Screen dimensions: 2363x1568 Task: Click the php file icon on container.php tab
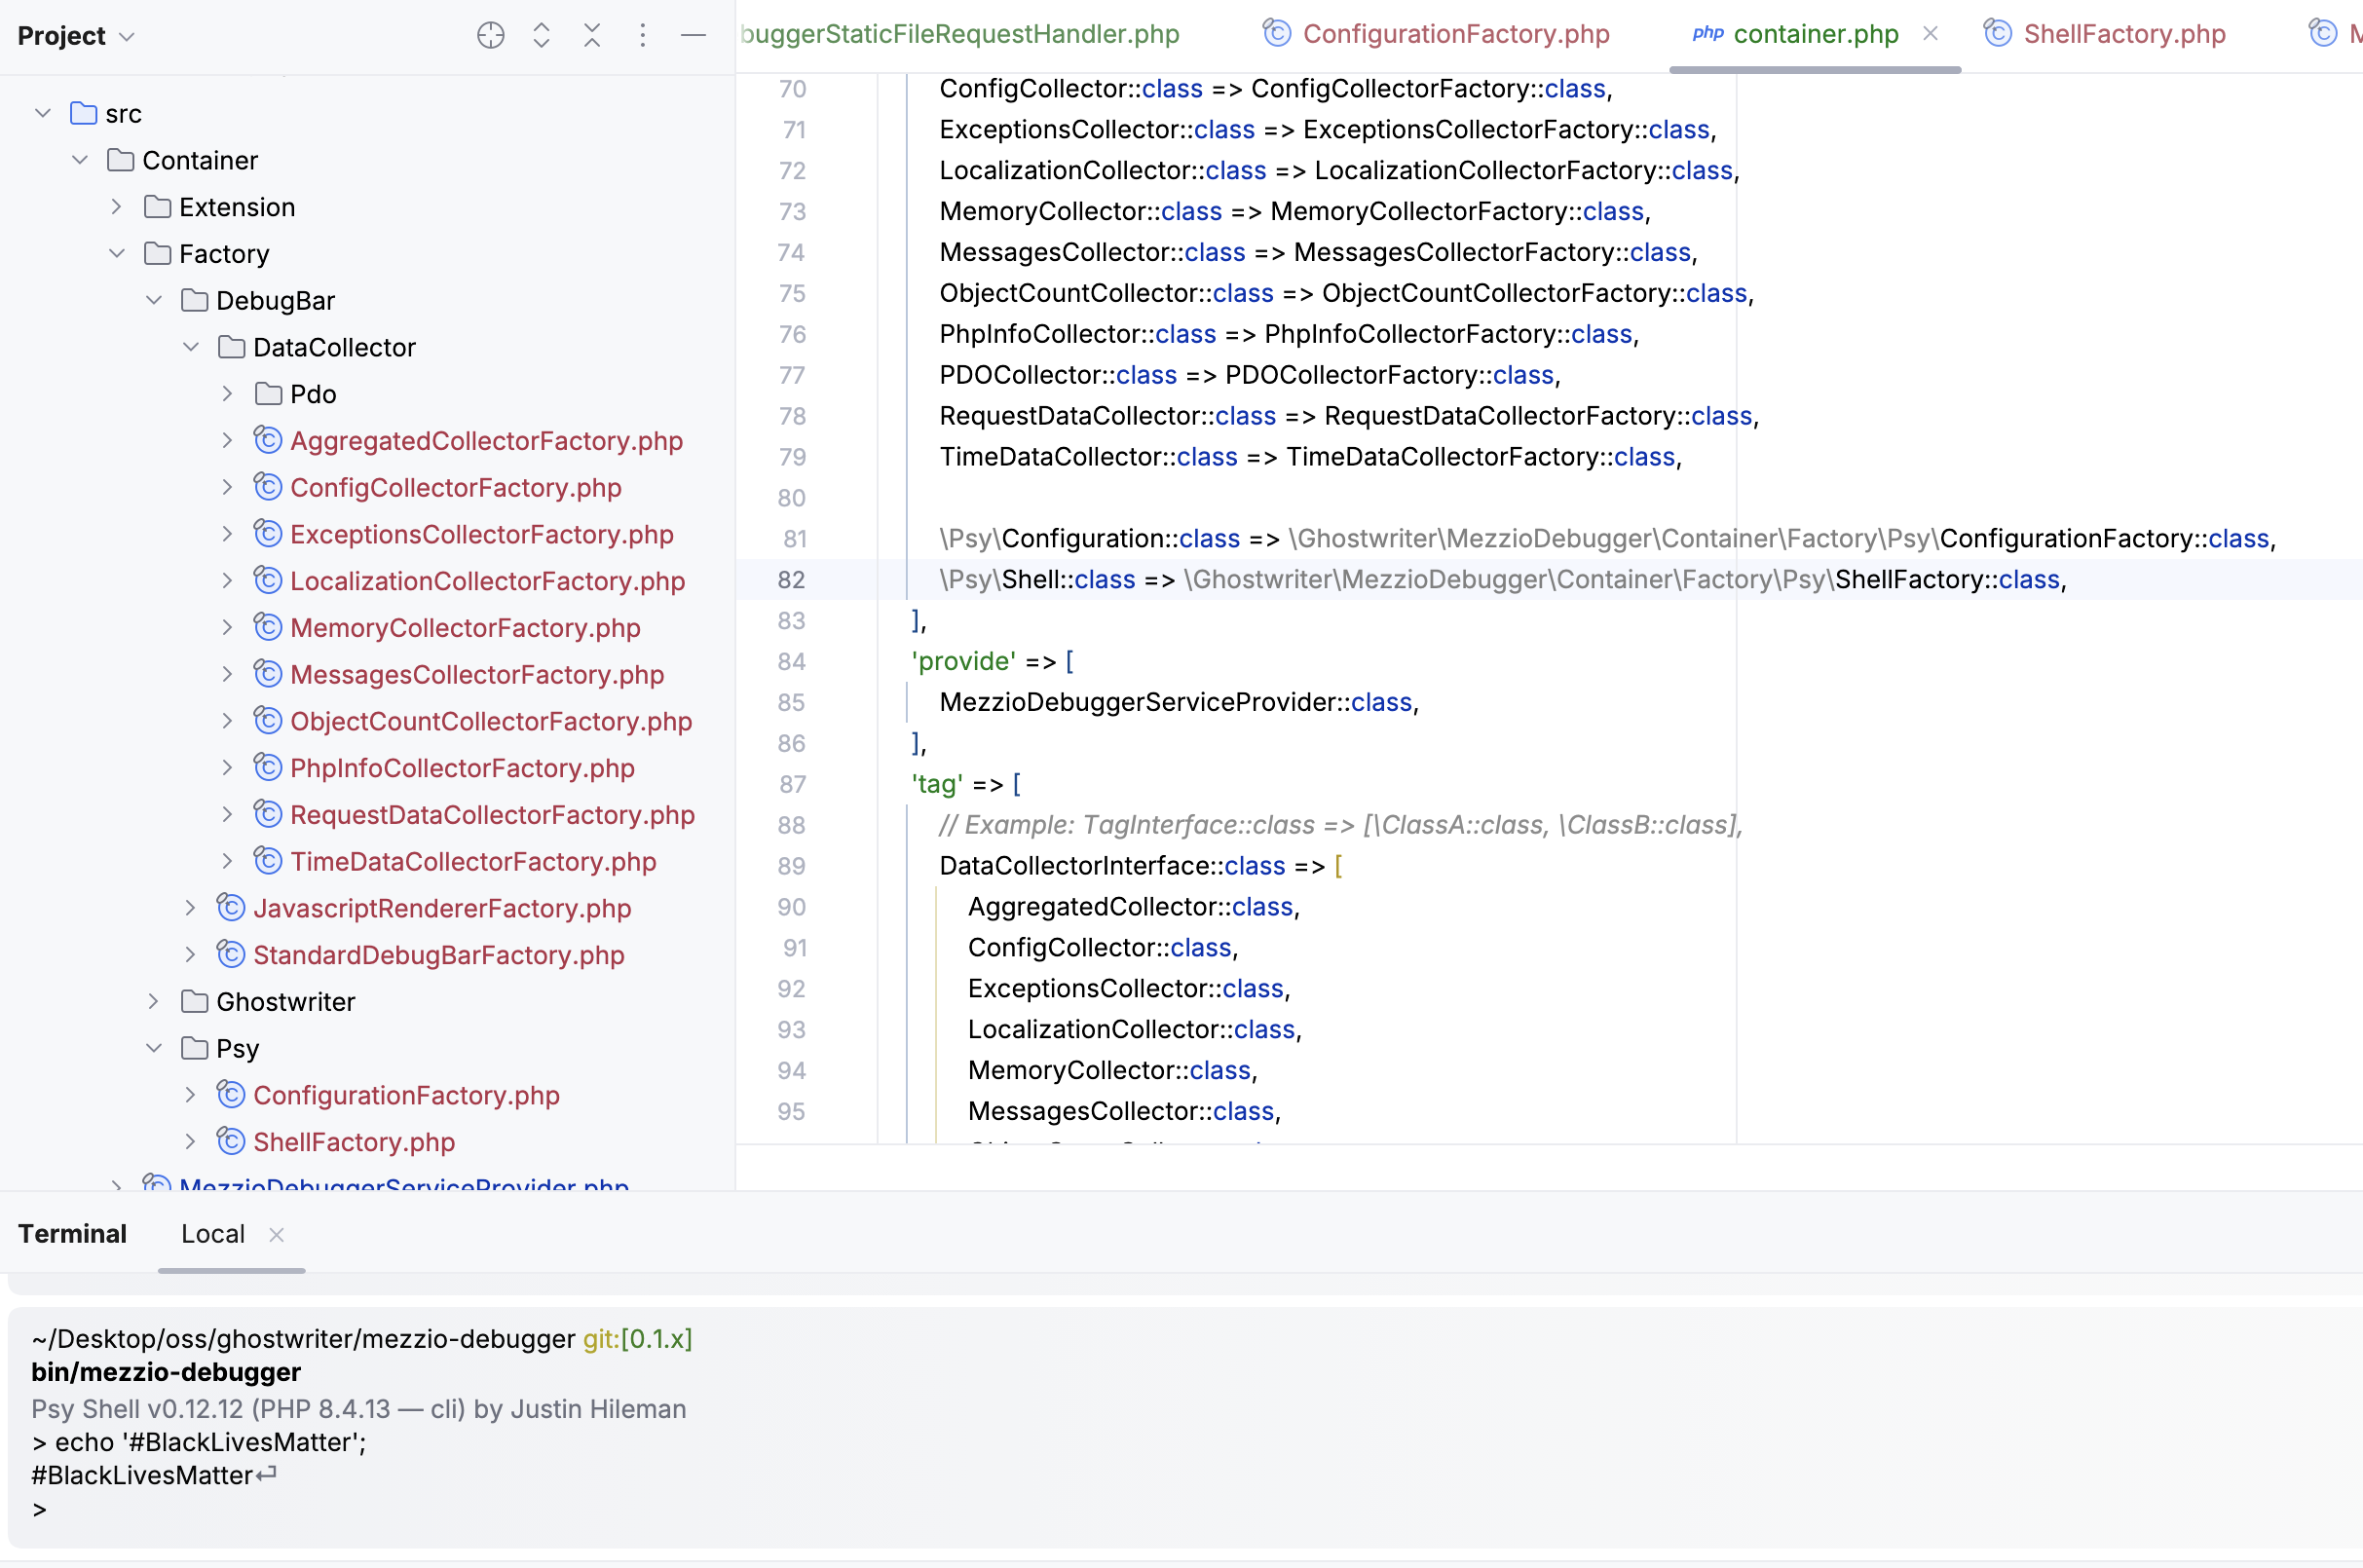[x=1708, y=33]
